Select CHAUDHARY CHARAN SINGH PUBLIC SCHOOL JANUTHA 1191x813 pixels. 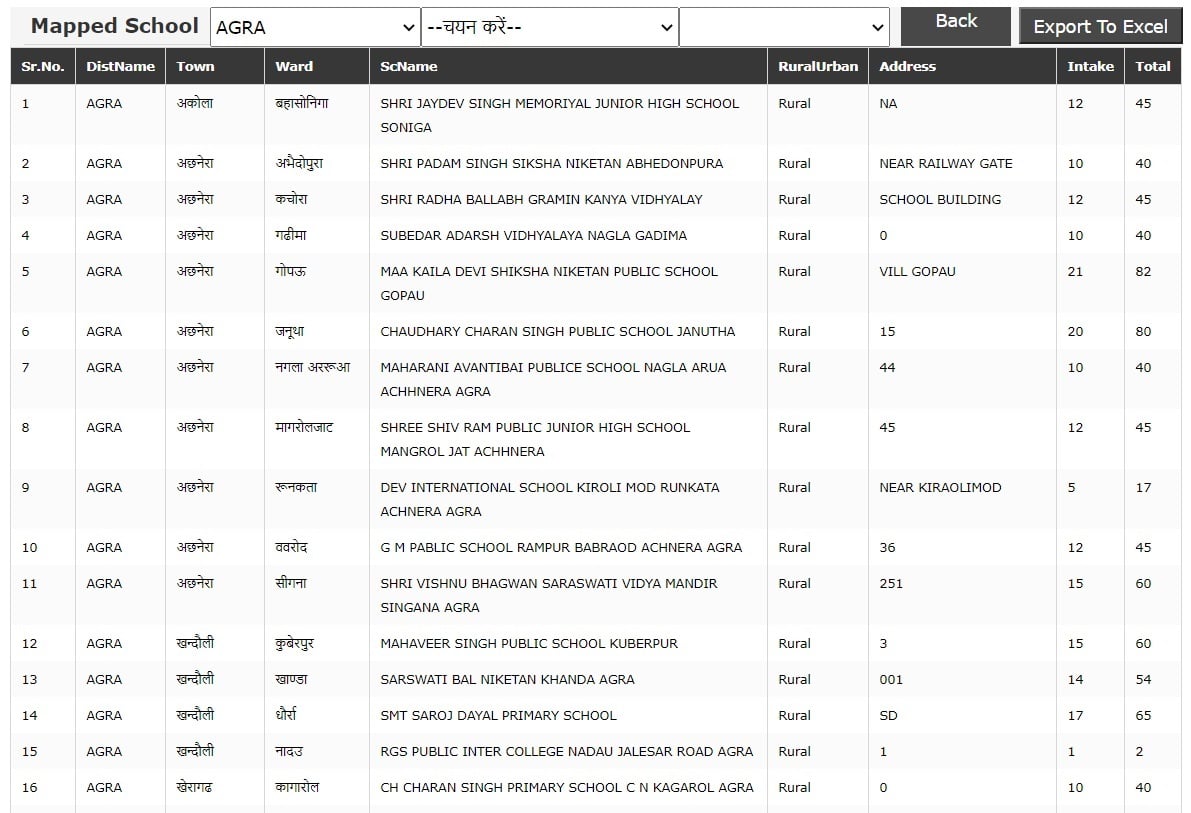pyautogui.click(x=558, y=331)
